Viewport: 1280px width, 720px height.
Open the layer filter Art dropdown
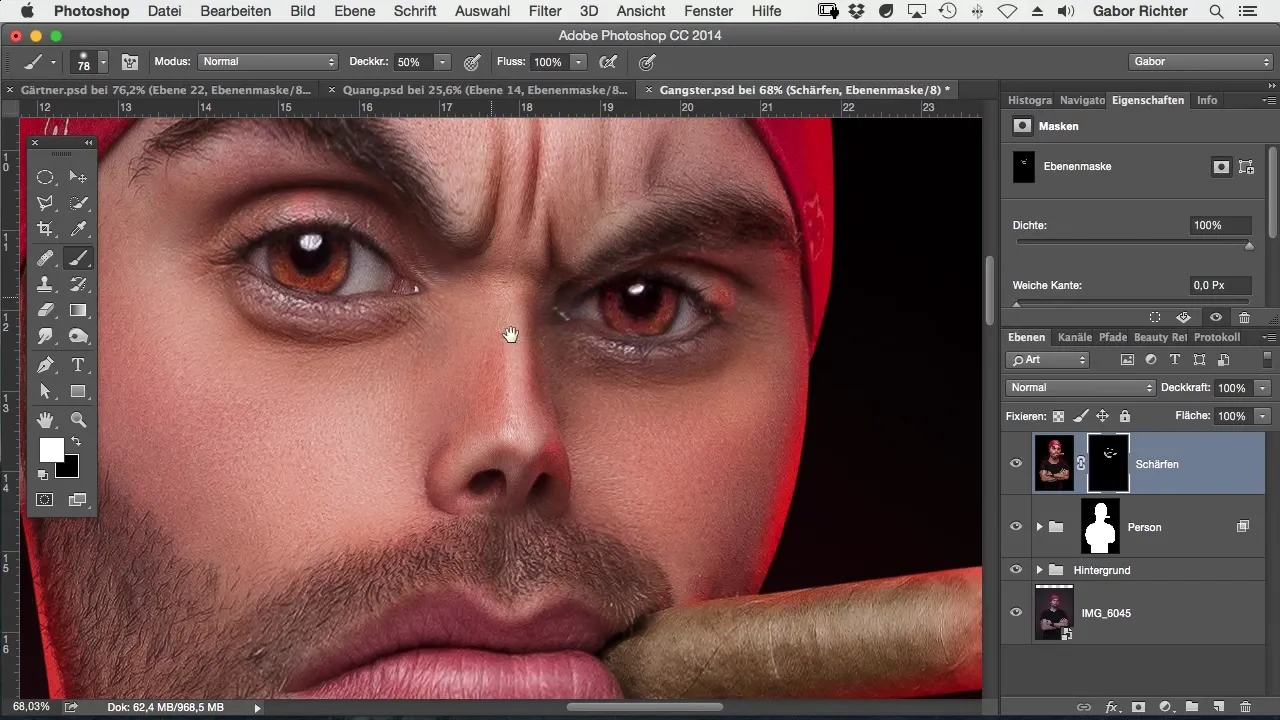click(1048, 360)
